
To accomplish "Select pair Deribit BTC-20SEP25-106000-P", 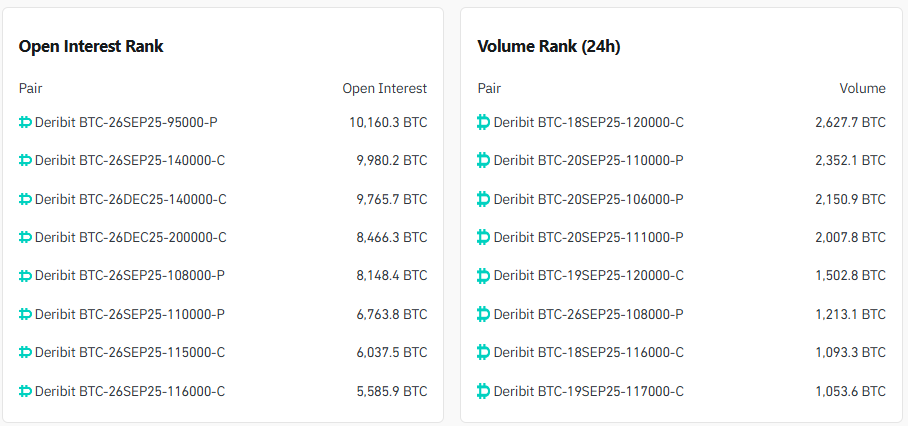I will [x=588, y=200].
